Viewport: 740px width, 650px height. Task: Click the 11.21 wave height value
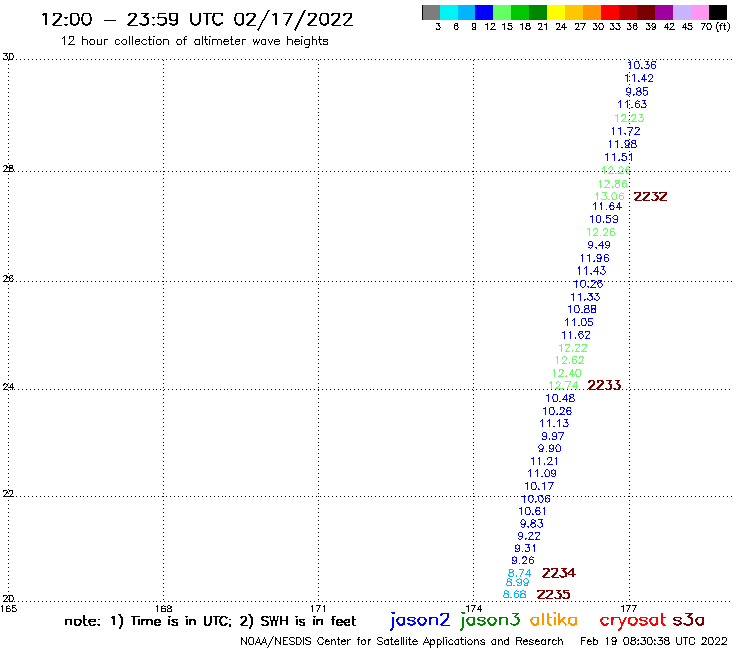544,462
